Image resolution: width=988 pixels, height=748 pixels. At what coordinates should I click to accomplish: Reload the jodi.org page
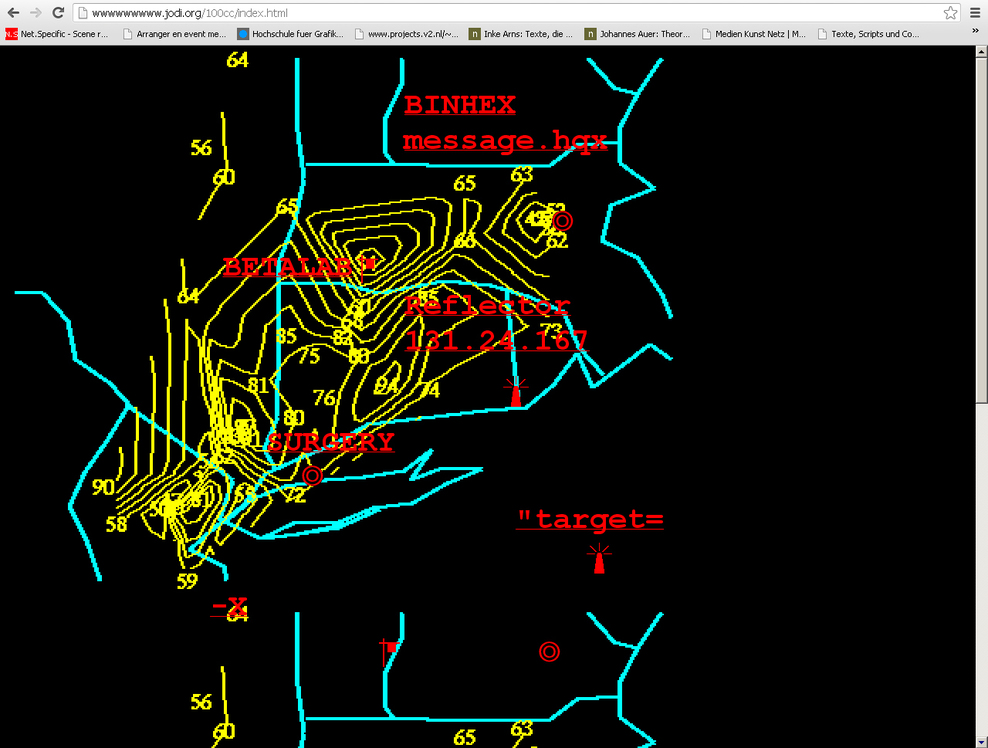[58, 13]
